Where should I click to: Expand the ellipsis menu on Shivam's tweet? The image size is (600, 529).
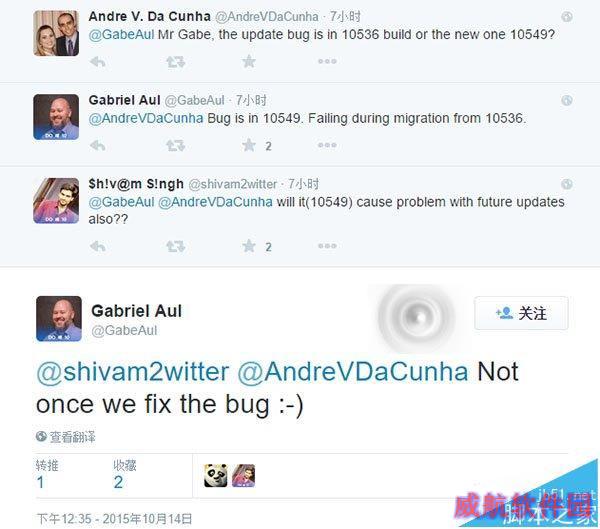tap(327, 246)
